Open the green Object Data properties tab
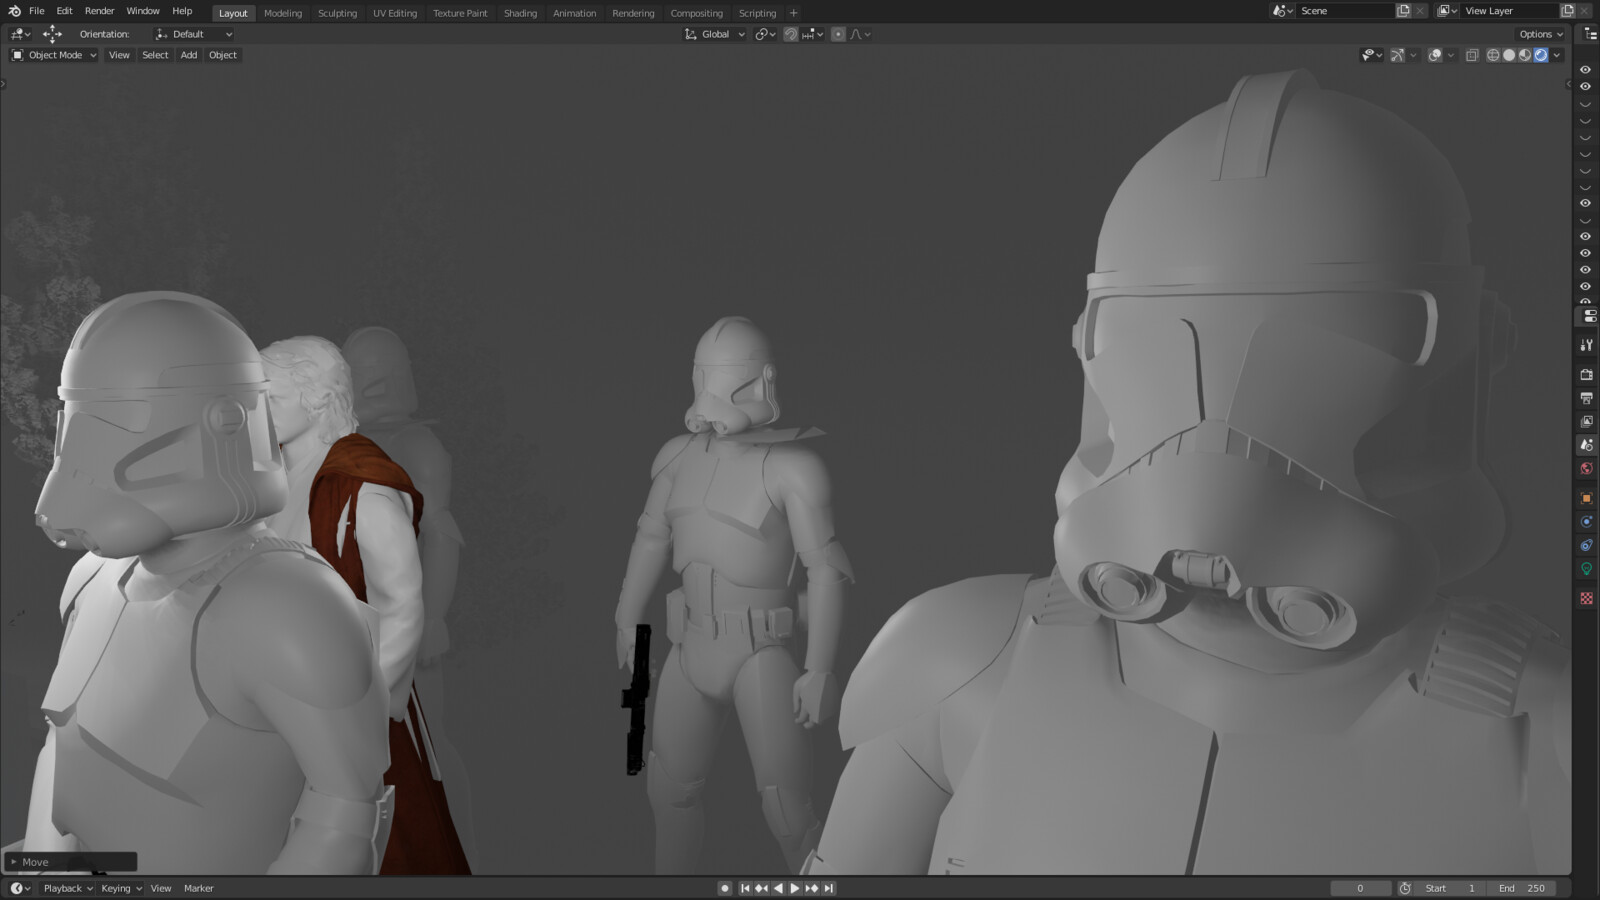 click(x=1586, y=569)
